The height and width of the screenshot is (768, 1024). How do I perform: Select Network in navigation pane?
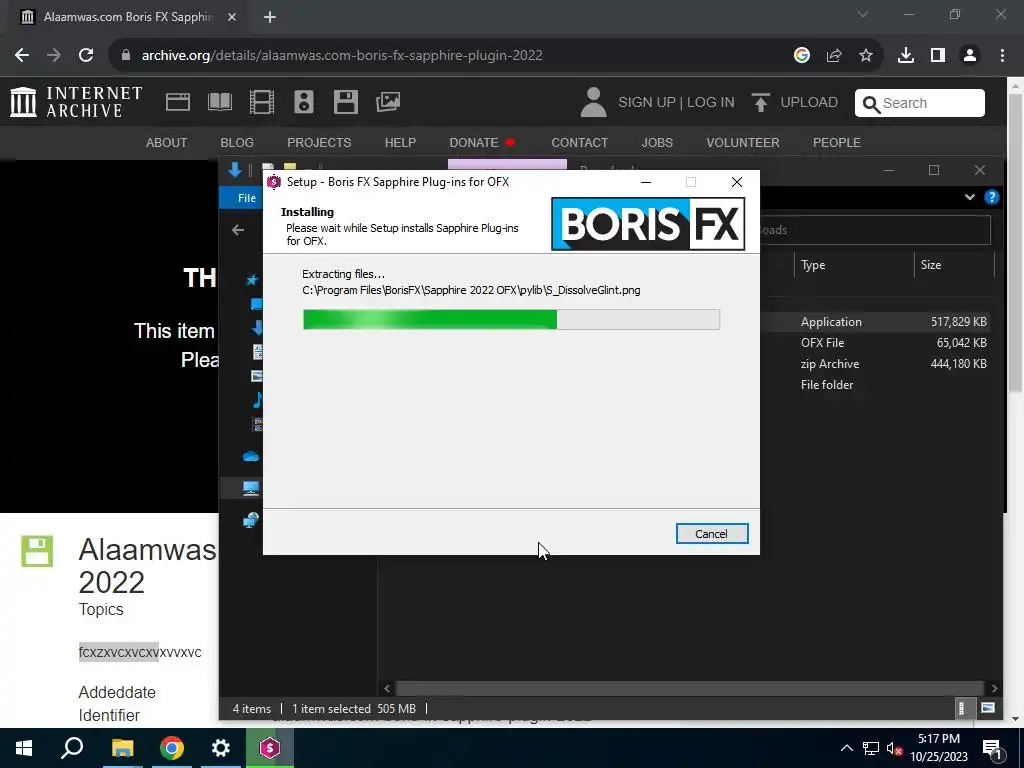point(251,520)
